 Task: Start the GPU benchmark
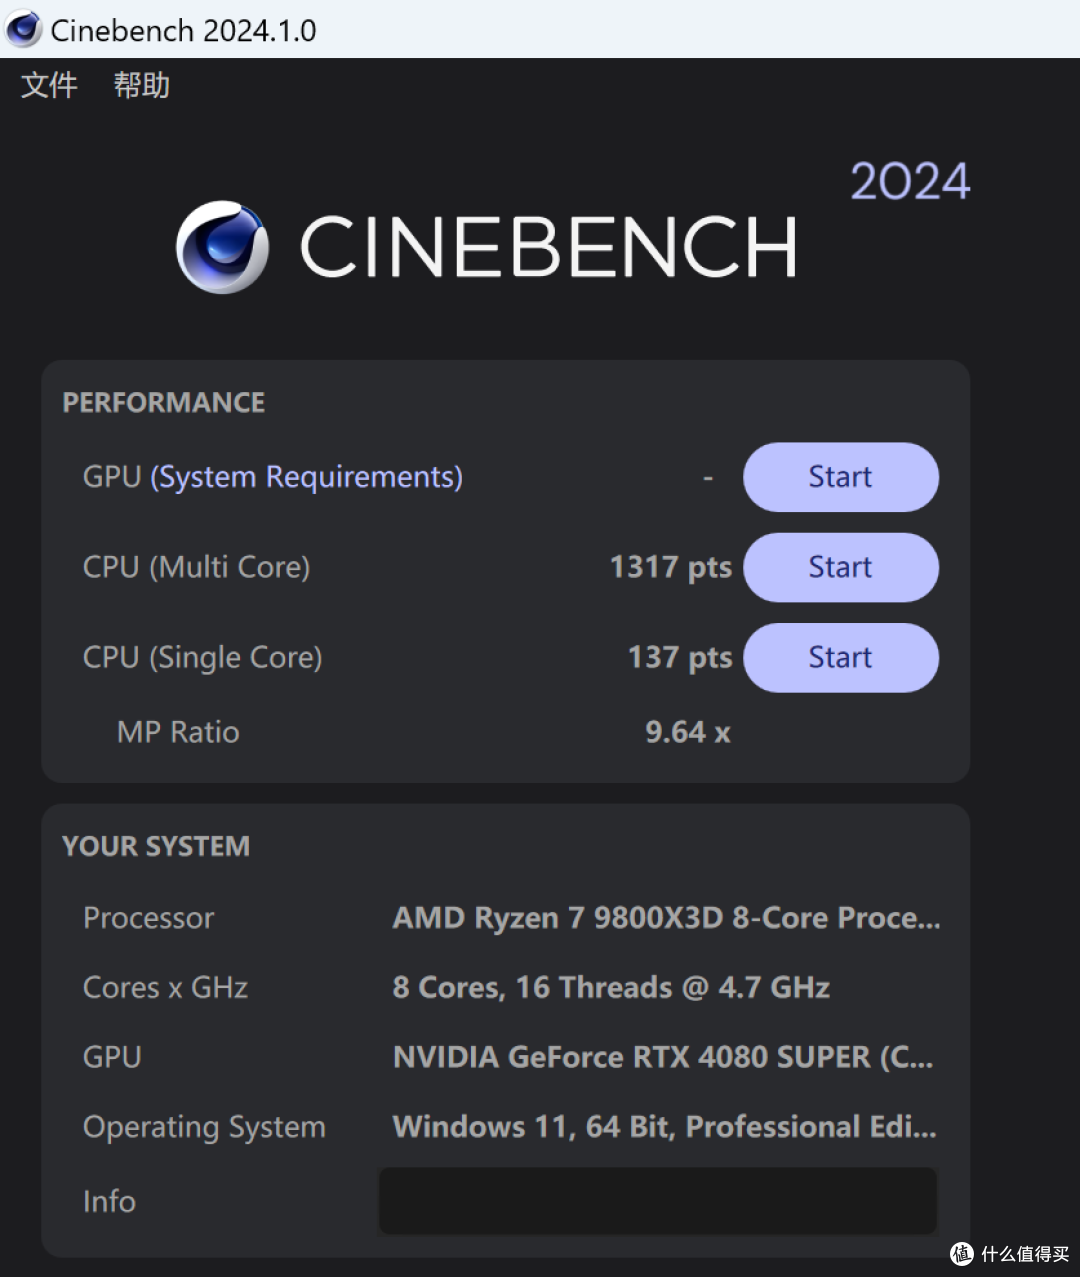click(840, 477)
